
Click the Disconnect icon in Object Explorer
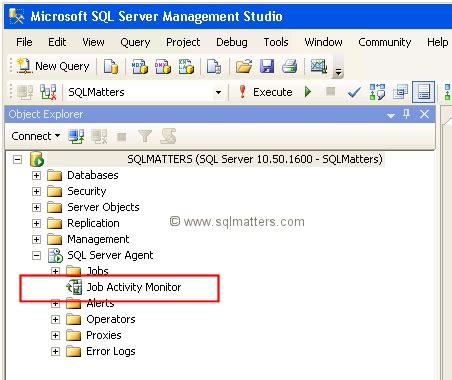point(99,136)
